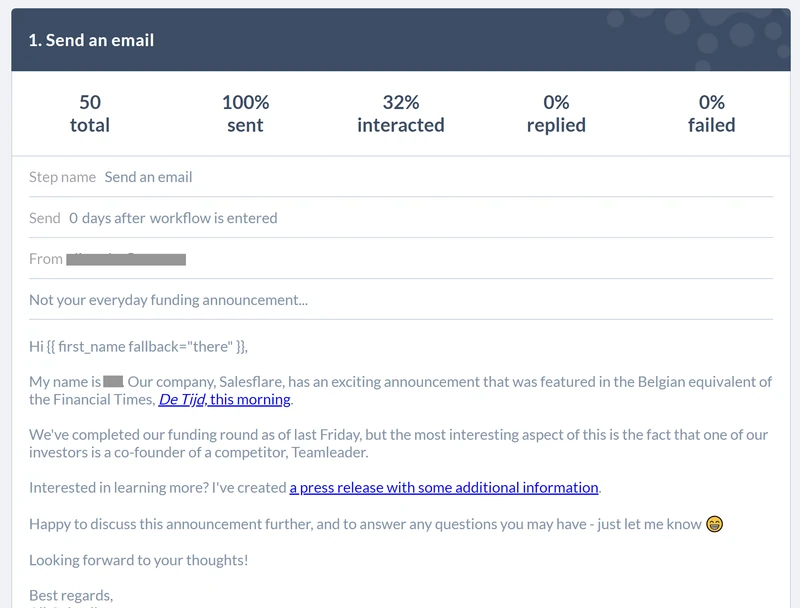The image size is (800, 608).
Task: Click the redacted name in 'My name is'
Action: pyautogui.click(x=113, y=382)
